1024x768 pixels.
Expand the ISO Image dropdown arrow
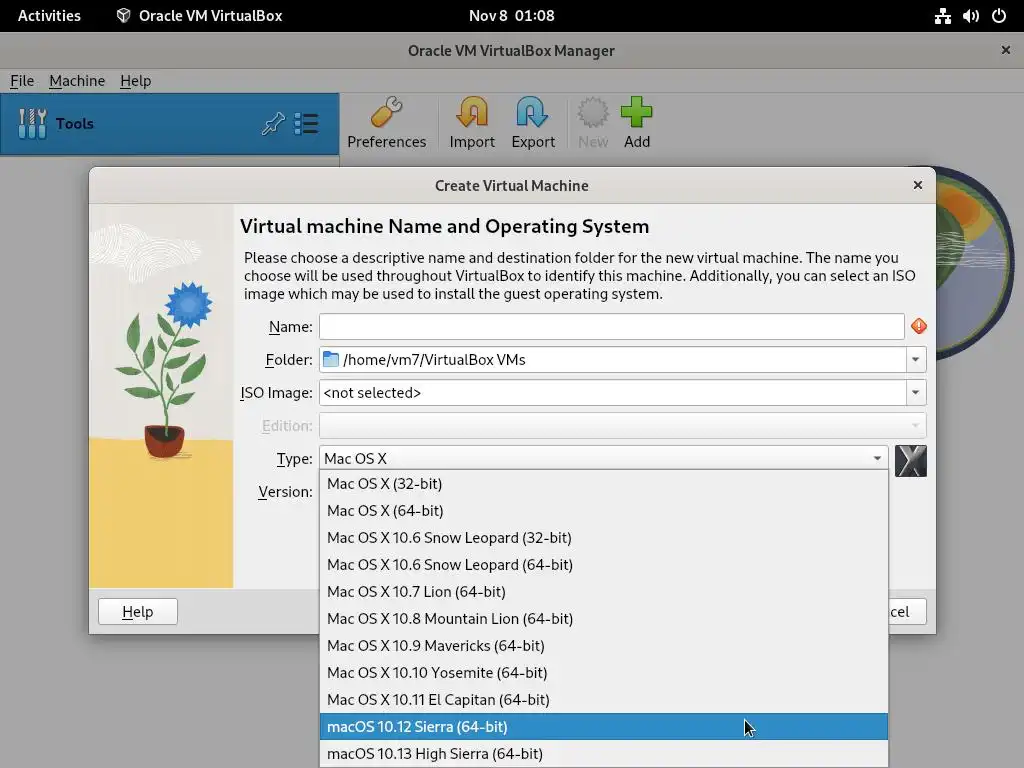[916, 392]
